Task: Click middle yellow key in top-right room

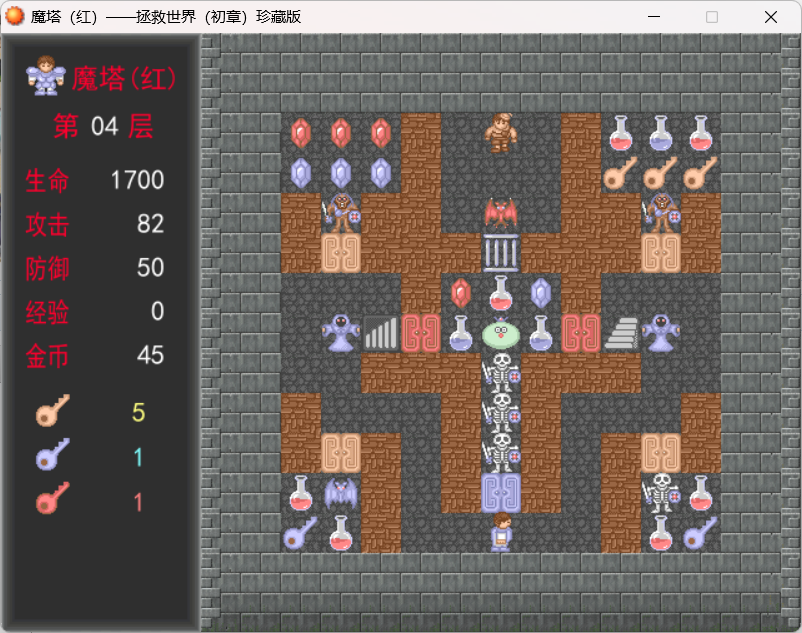Action: pos(660,173)
